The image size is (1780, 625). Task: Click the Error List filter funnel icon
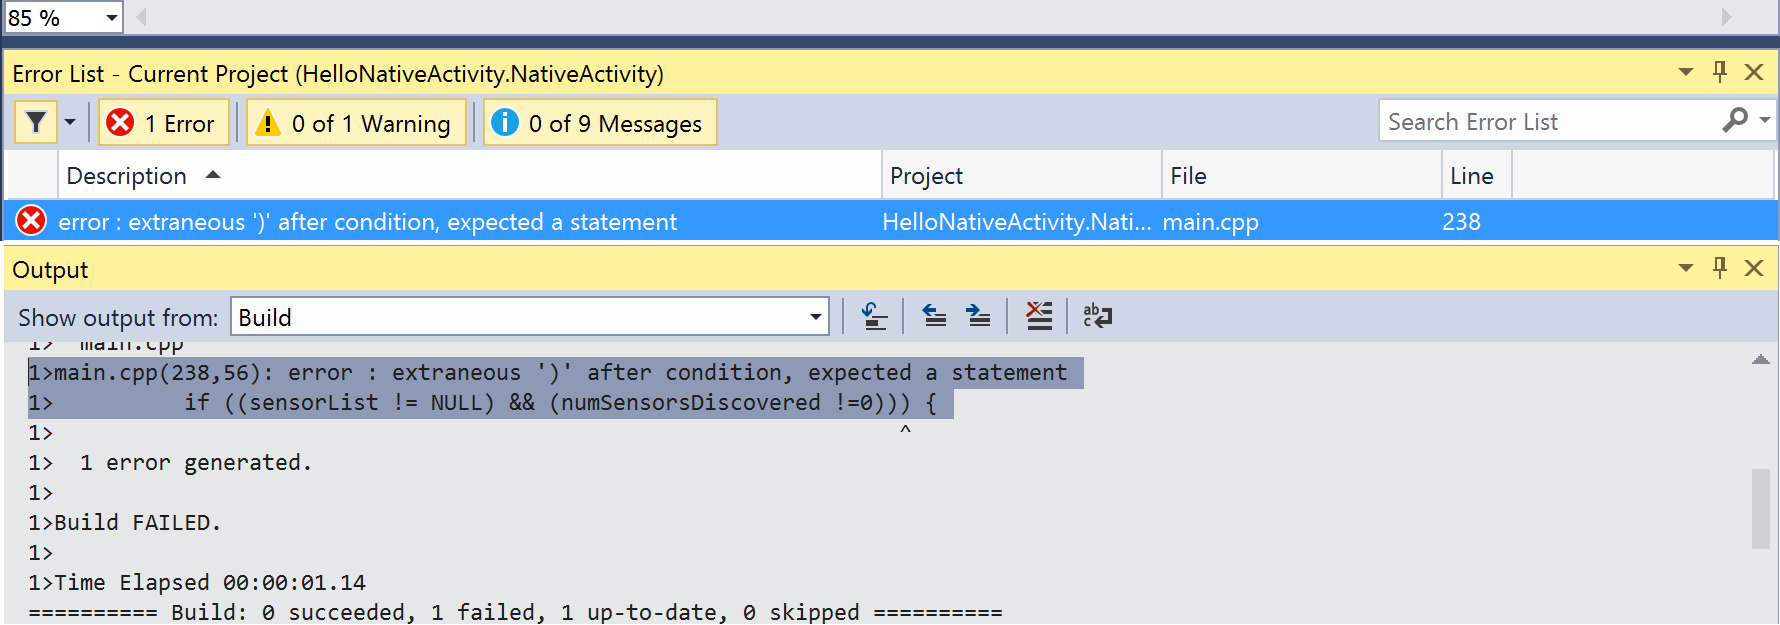click(x=36, y=122)
